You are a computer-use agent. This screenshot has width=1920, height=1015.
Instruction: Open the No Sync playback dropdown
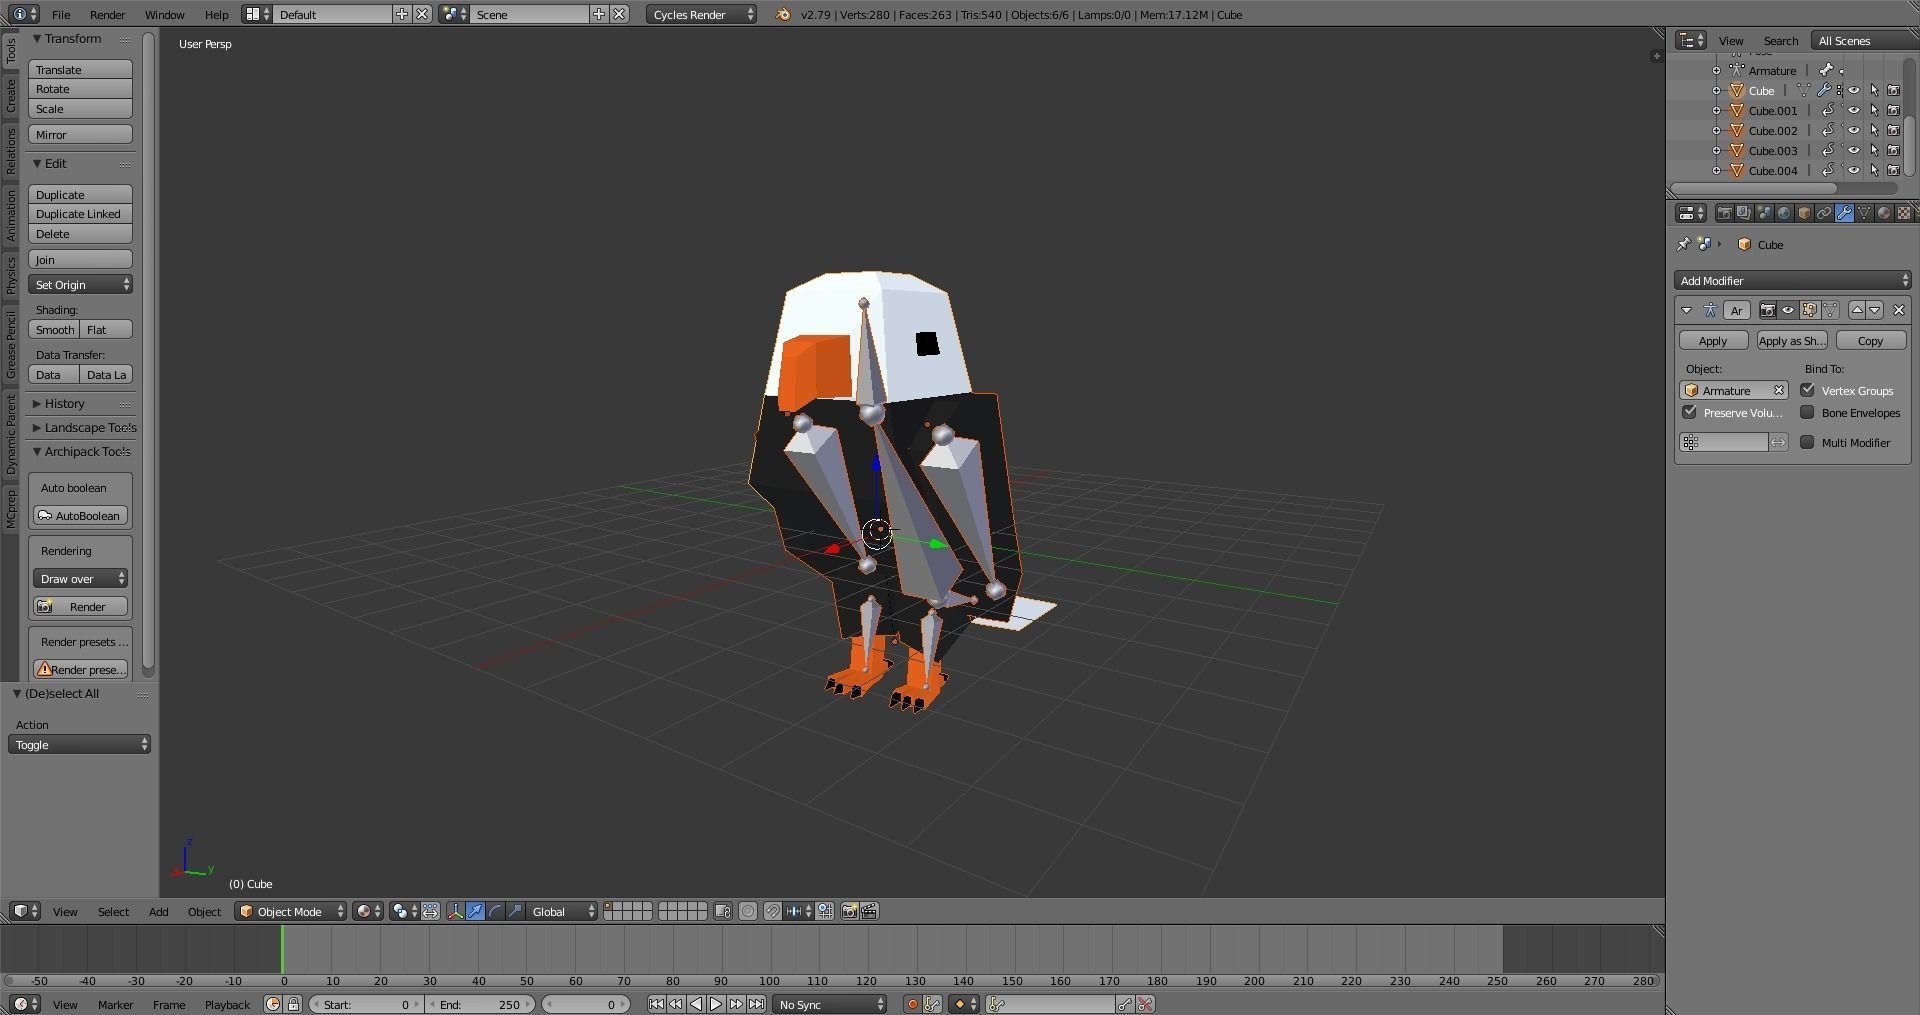(830, 1004)
